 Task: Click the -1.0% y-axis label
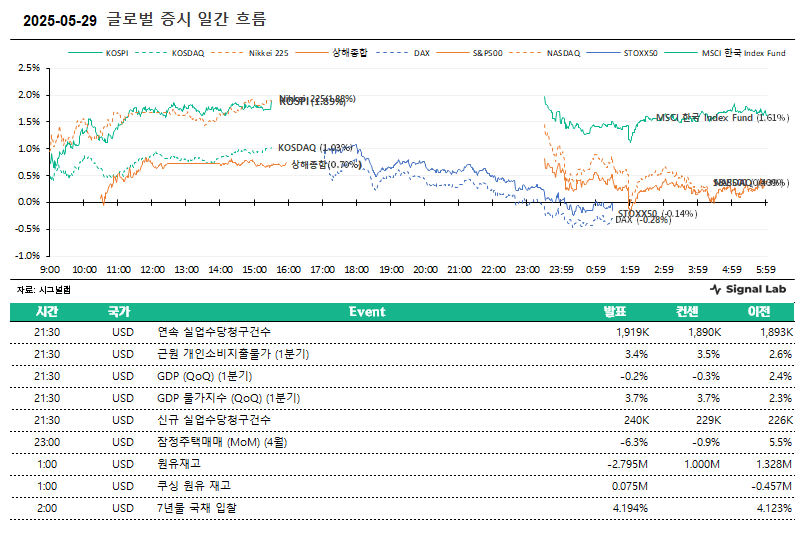[28, 255]
